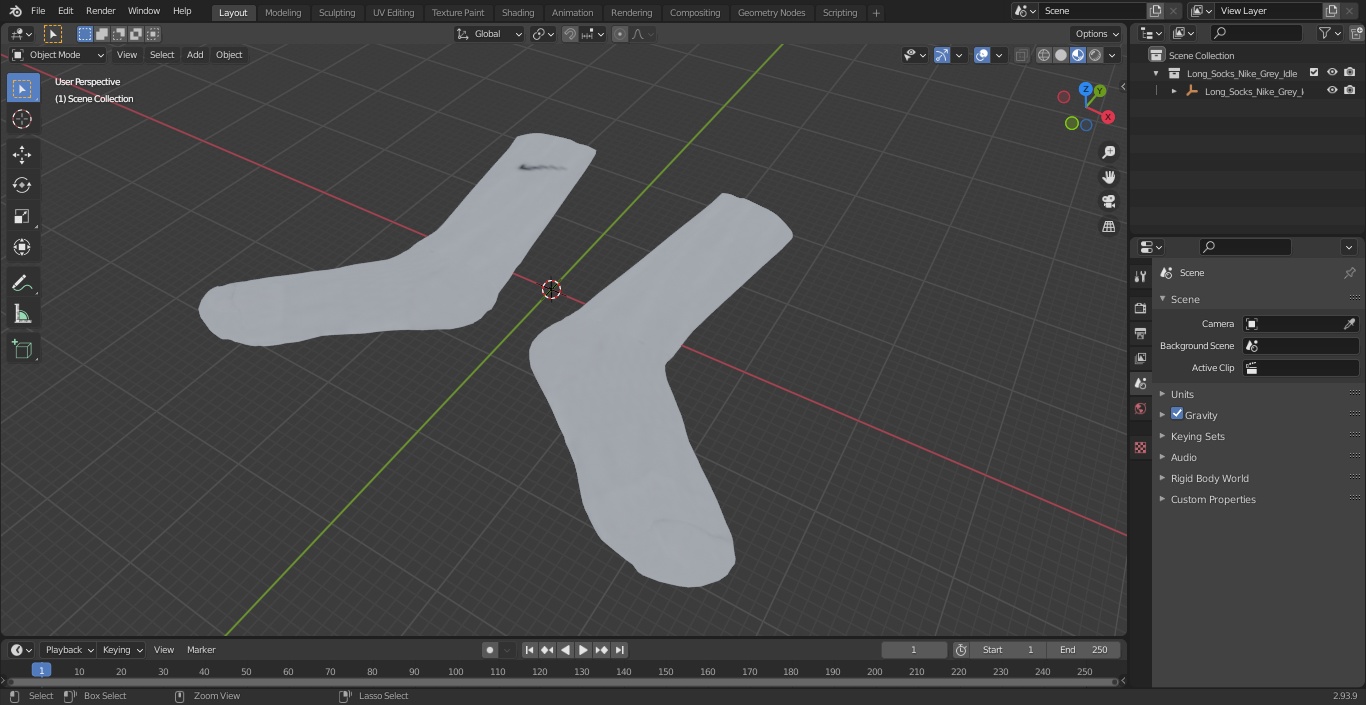This screenshot has width=1366, height=705.
Task: Click the X axis on navigation gizmo
Action: coord(1108,117)
